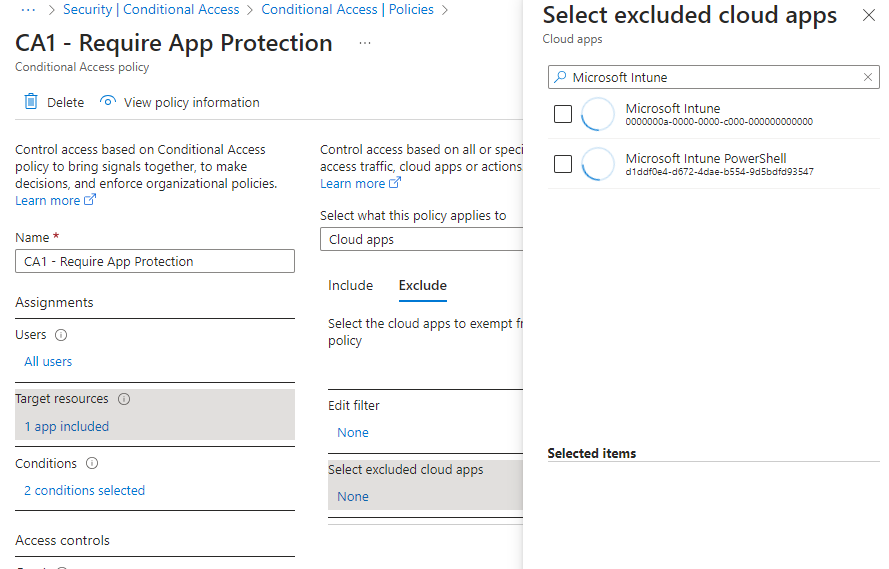The image size is (889, 569).
Task: Click the CA1 - Require App Protection page title
Action: point(174,43)
